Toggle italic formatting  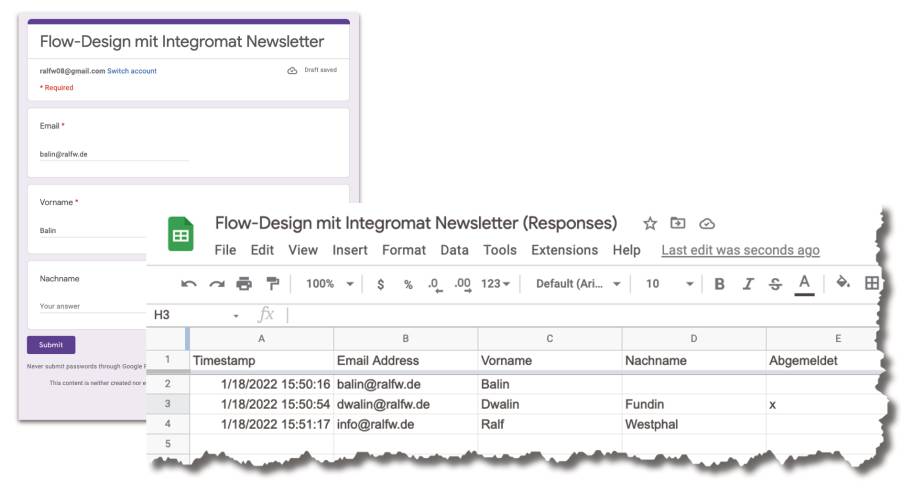point(748,284)
